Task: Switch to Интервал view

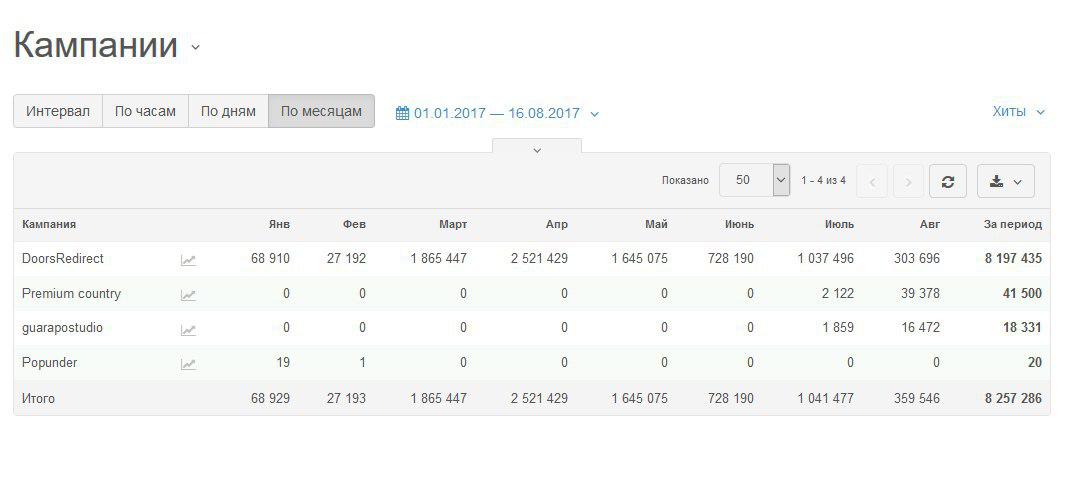Action: click(58, 111)
